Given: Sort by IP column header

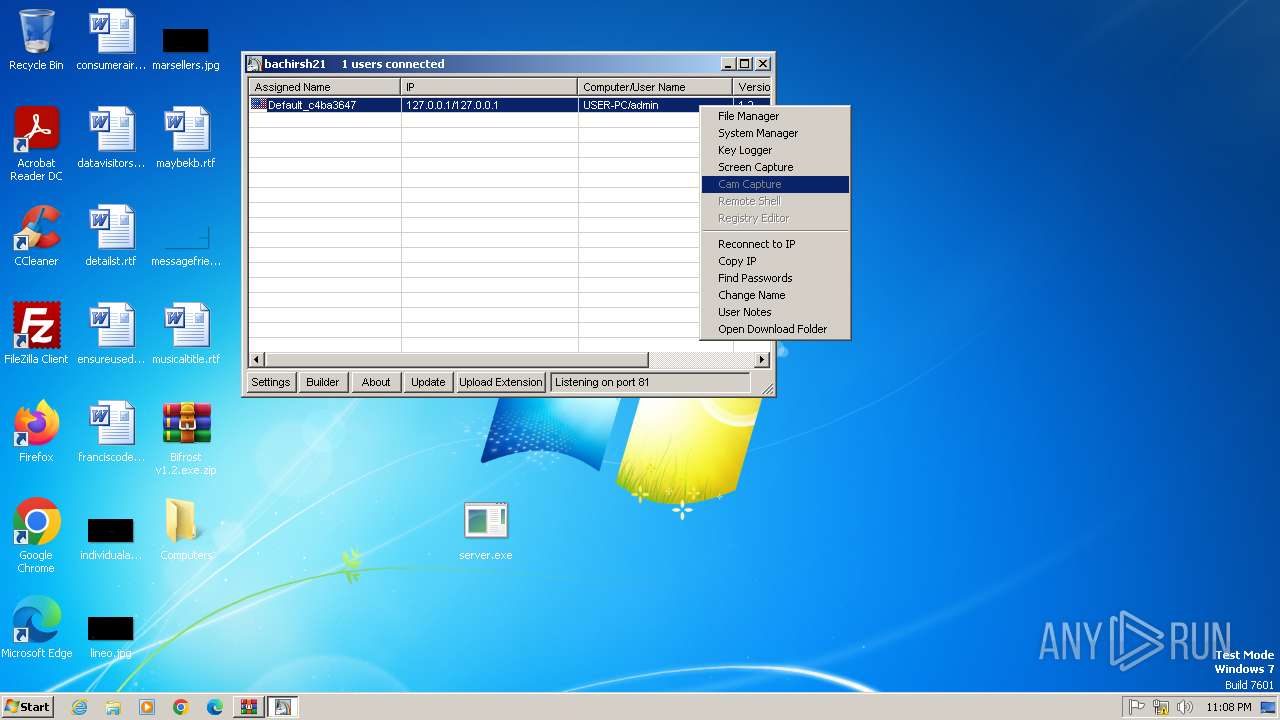Looking at the screenshot, I should 489,87.
